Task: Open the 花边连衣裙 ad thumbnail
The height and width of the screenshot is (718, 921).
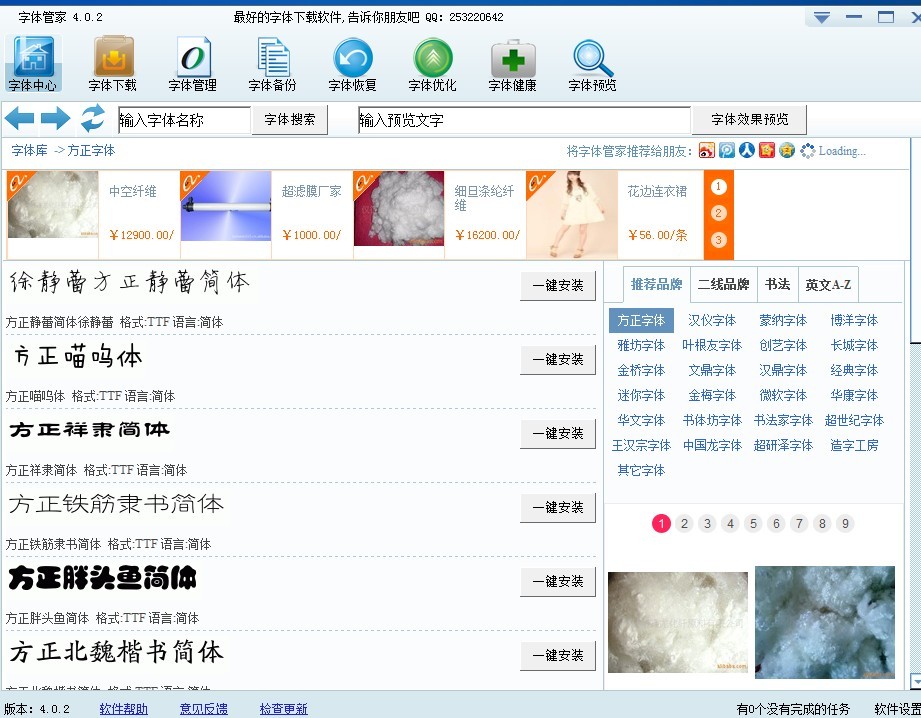Action: coord(572,214)
